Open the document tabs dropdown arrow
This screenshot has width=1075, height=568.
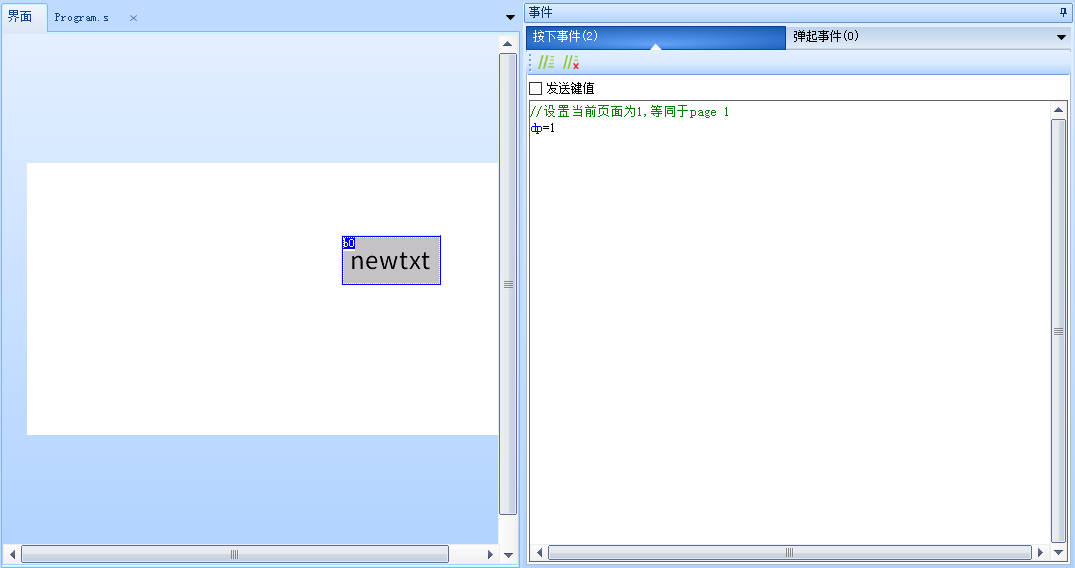click(x=510, y=18)
